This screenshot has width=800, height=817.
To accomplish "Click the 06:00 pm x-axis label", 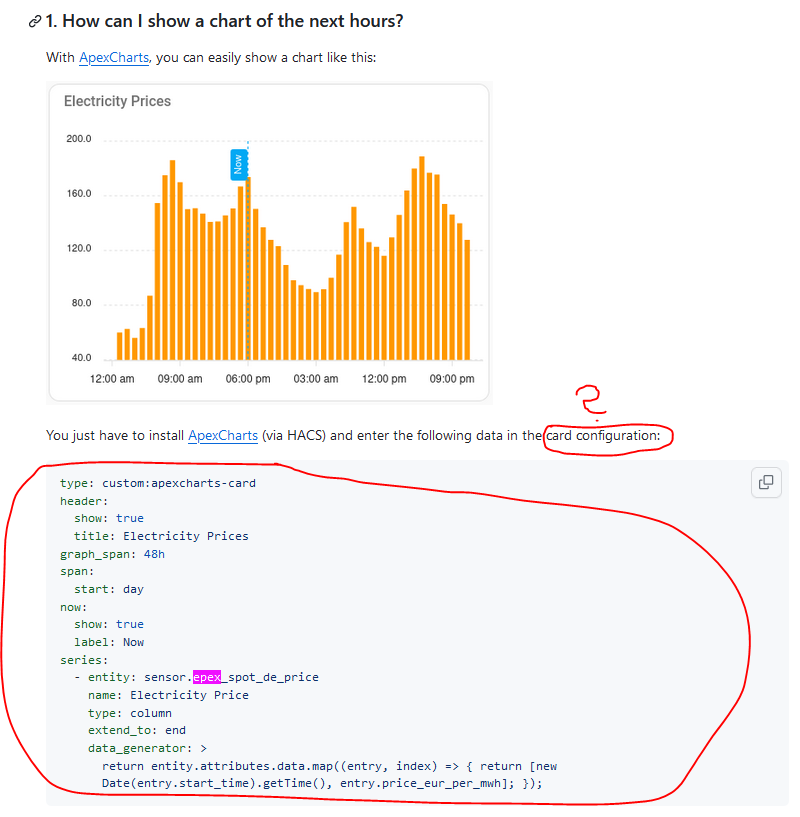I will click(x=248, y=379).
